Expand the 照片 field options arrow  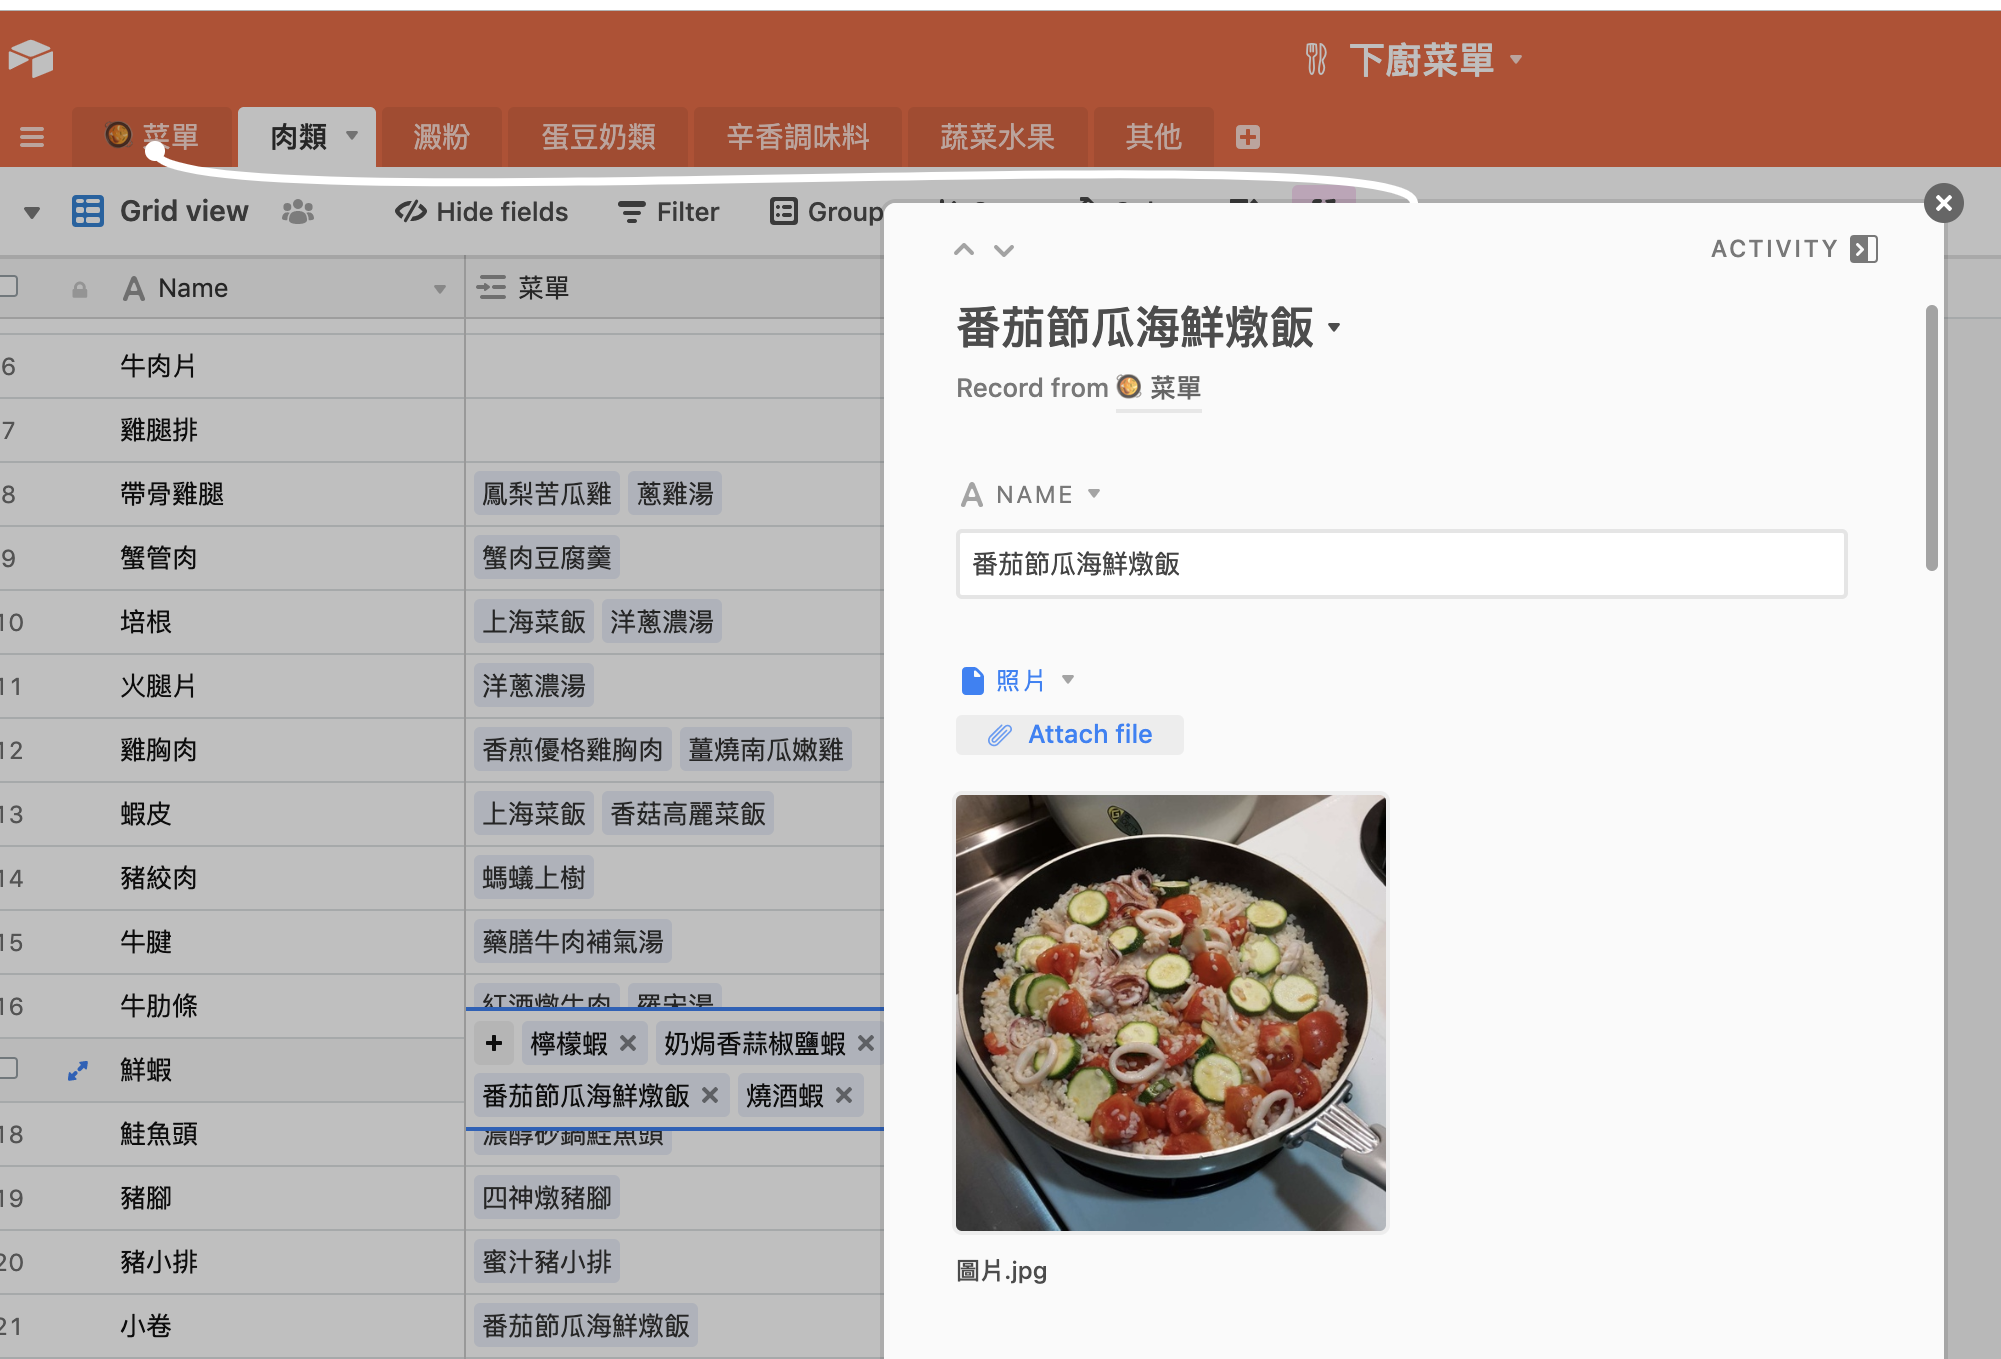(1068, 680)
